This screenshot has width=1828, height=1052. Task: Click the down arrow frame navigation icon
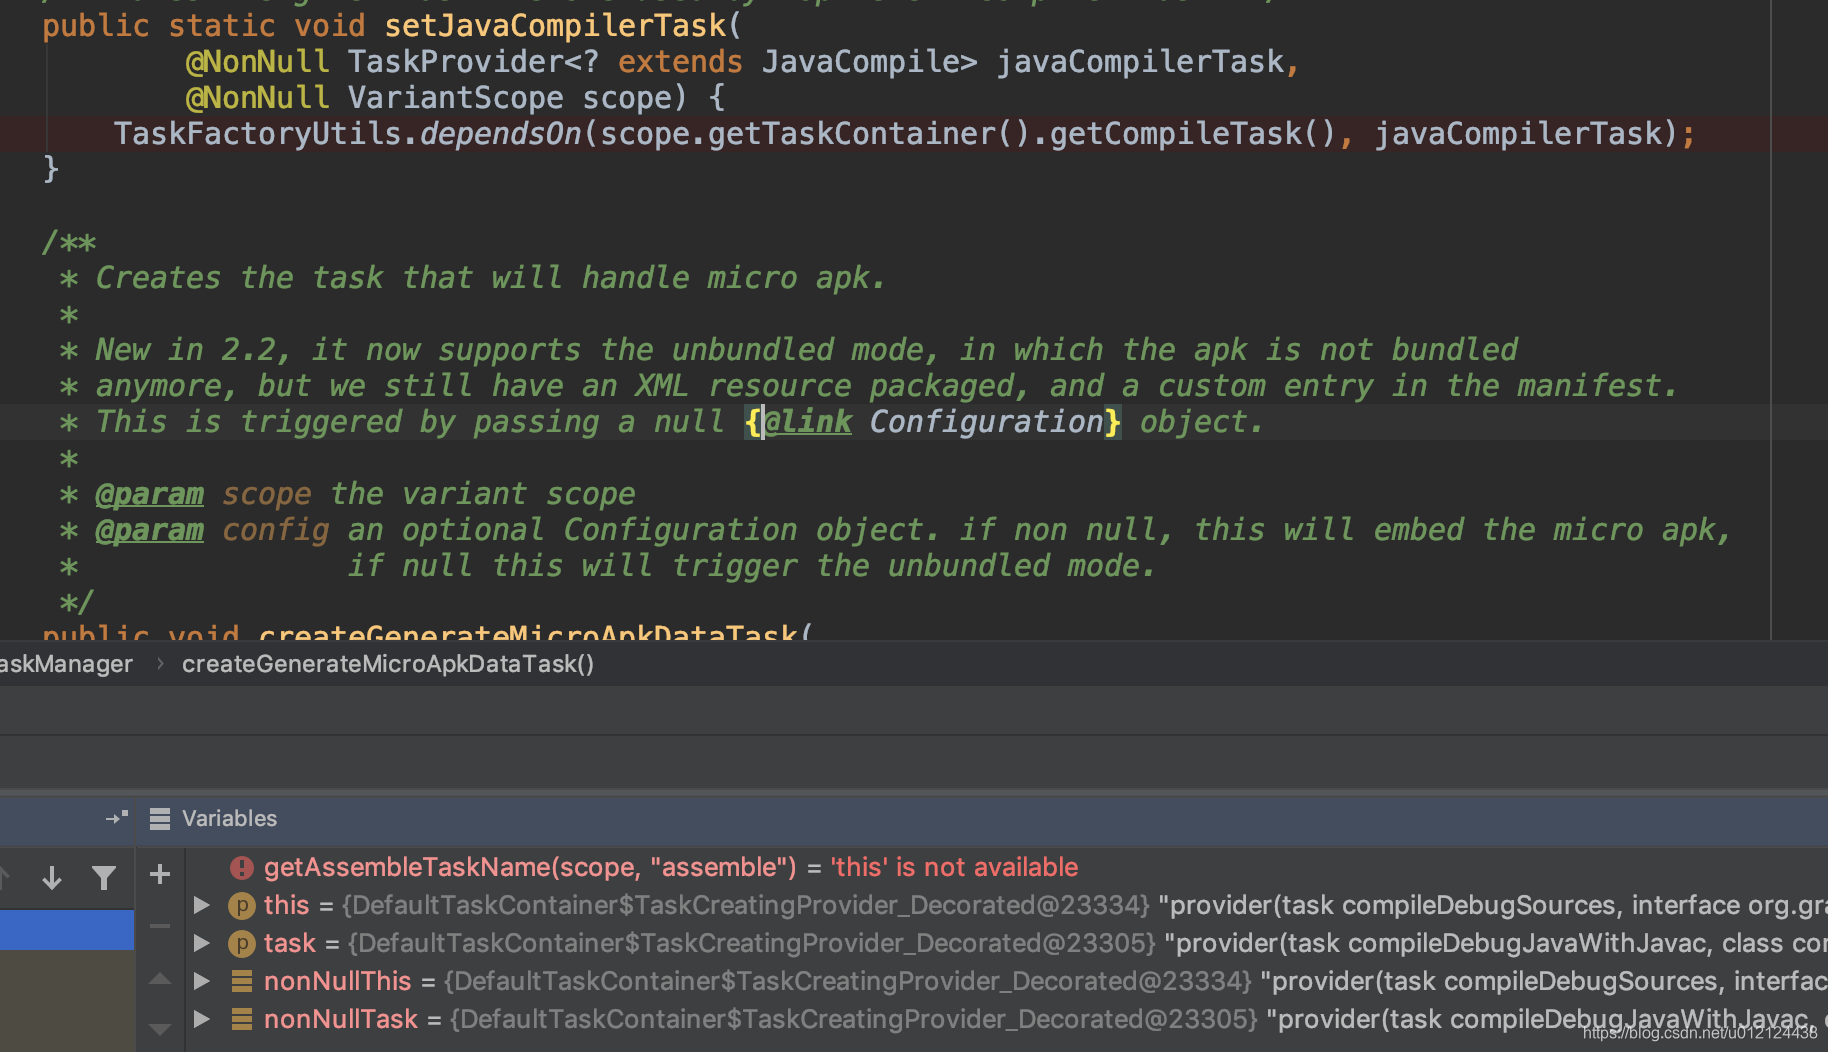pyautogui.click(x=52, y=878)
